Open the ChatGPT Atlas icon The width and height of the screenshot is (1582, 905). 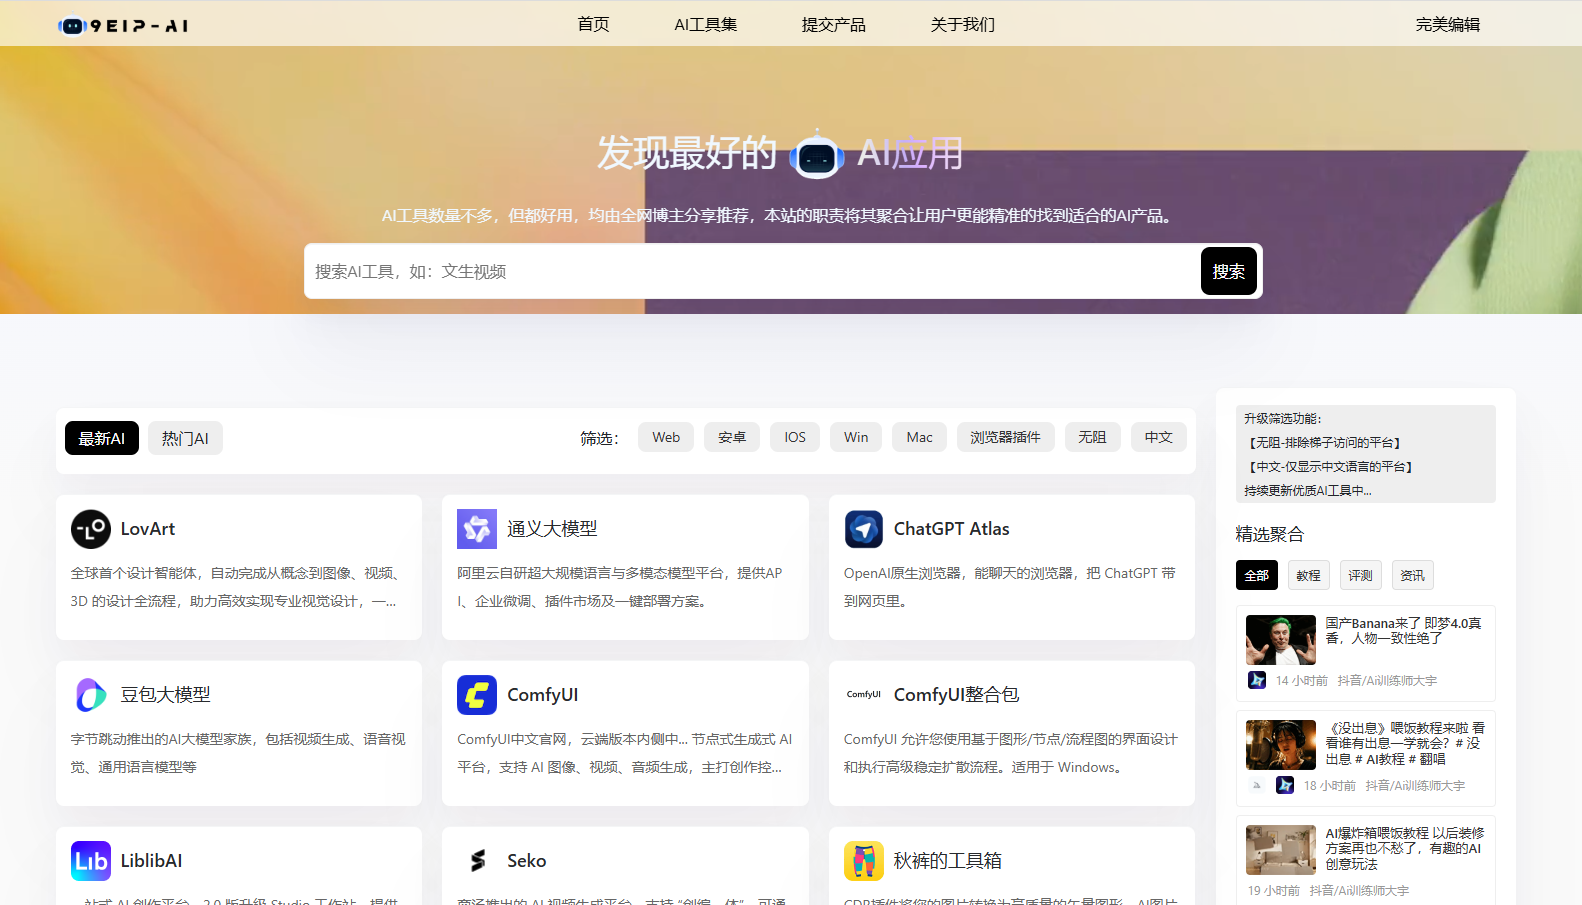click(x=864, y=529)
